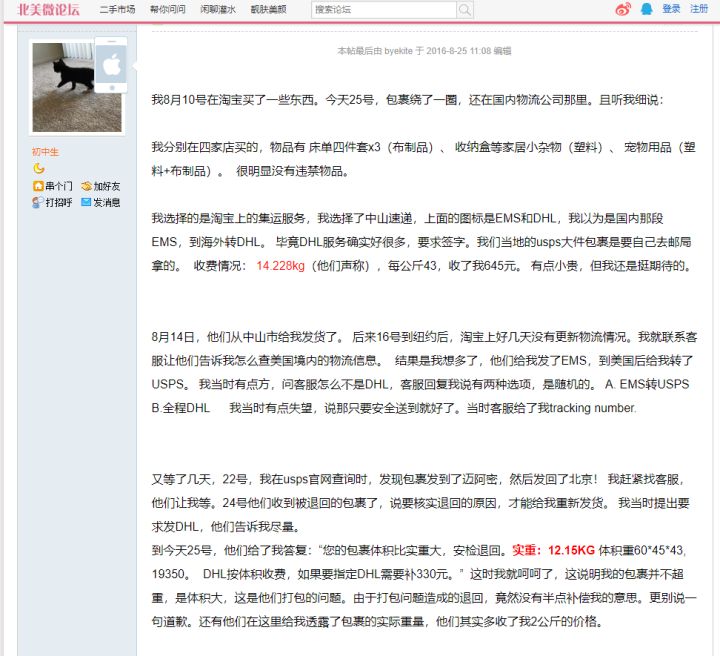Click the house icon beside 串个门
The image size is (720, 656).
tap(38, 186)
